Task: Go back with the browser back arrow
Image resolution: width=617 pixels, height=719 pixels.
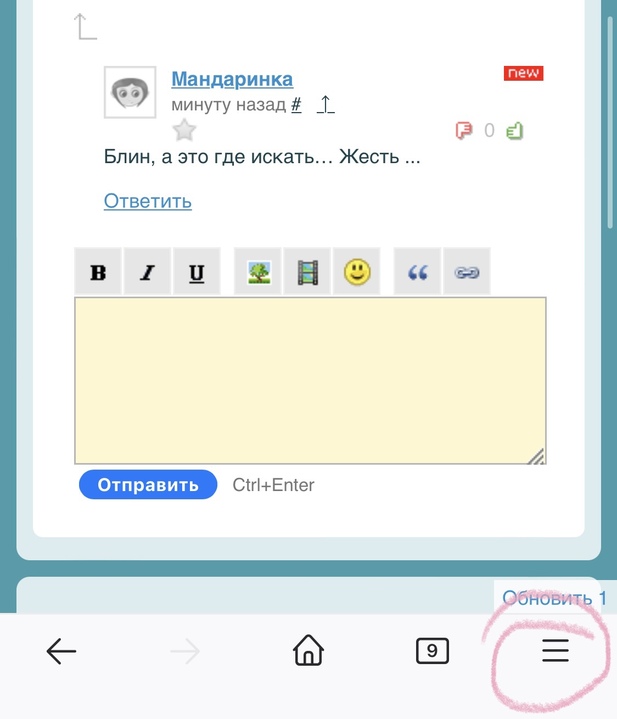Action: click(x=61, y=651)
